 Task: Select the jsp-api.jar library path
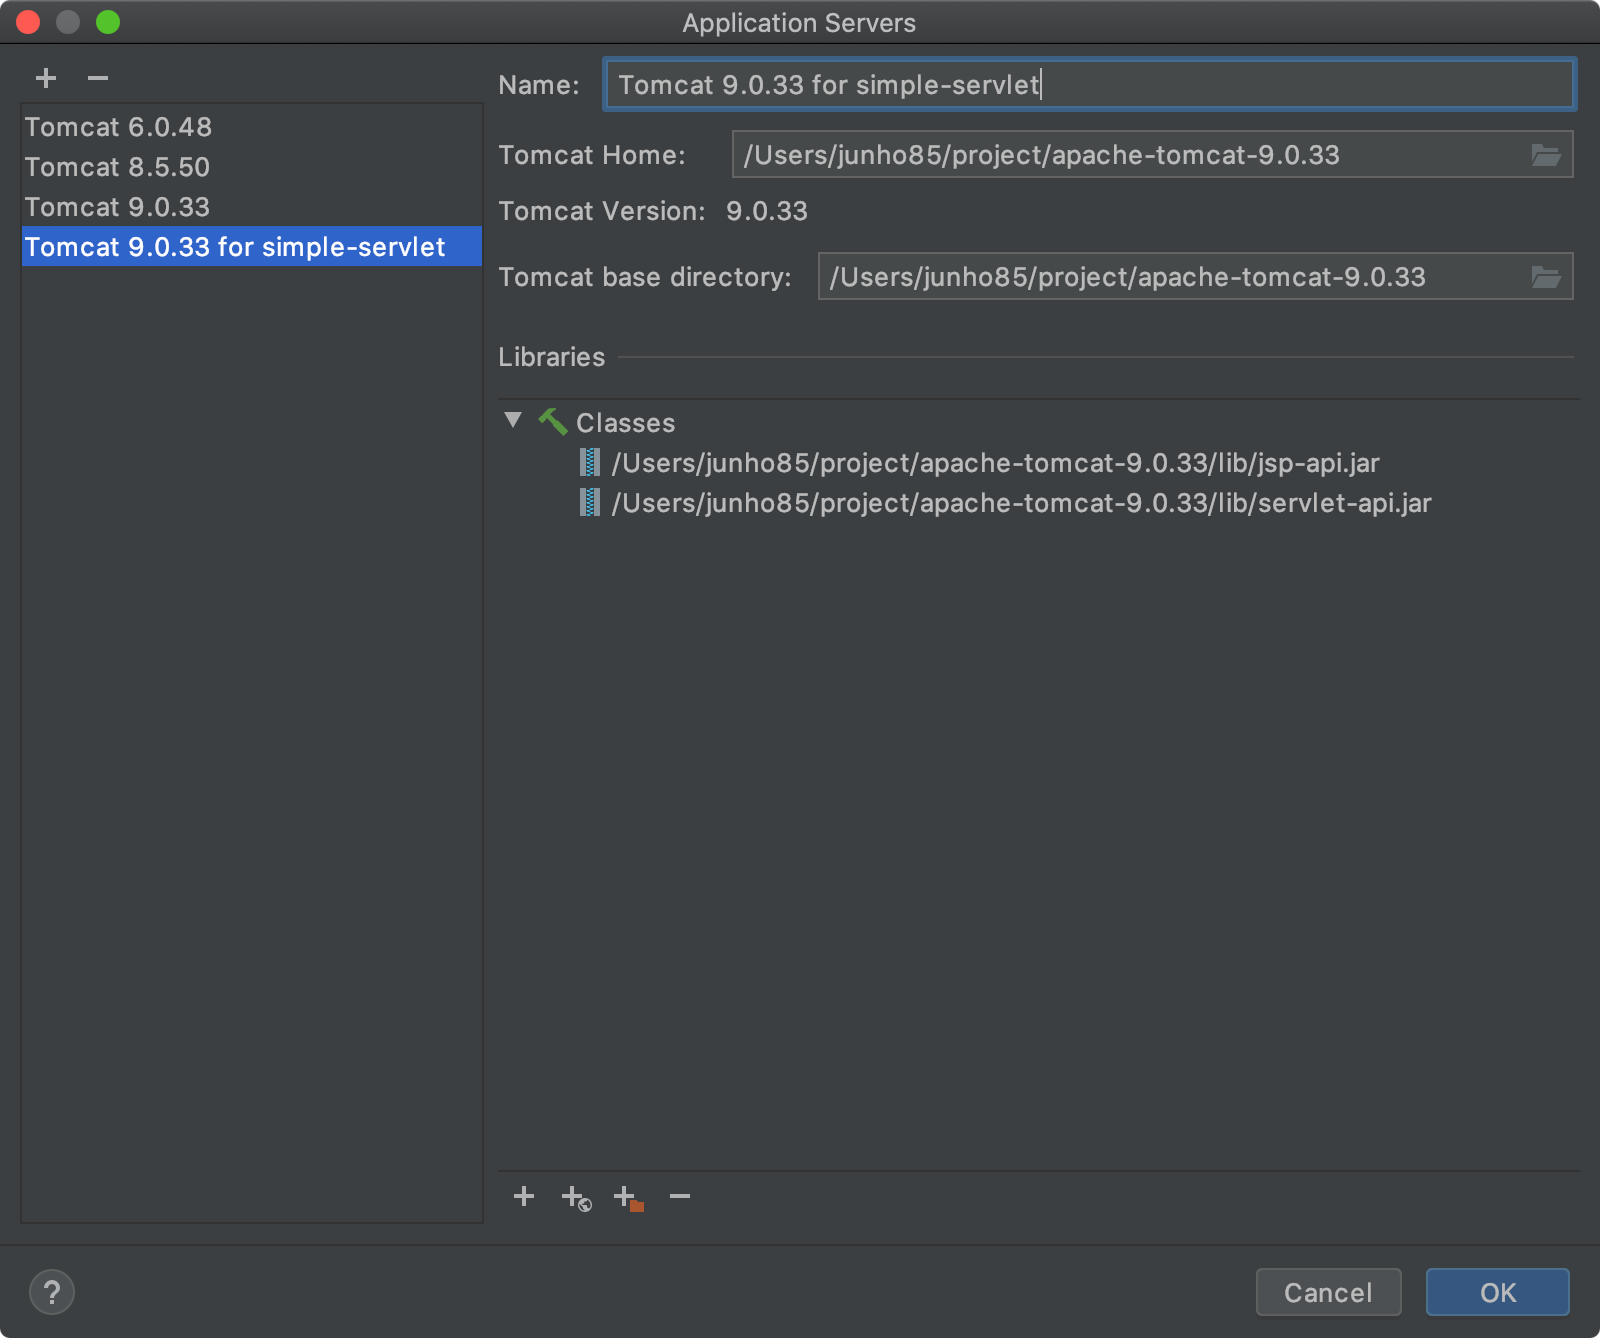tap(995, 463)
